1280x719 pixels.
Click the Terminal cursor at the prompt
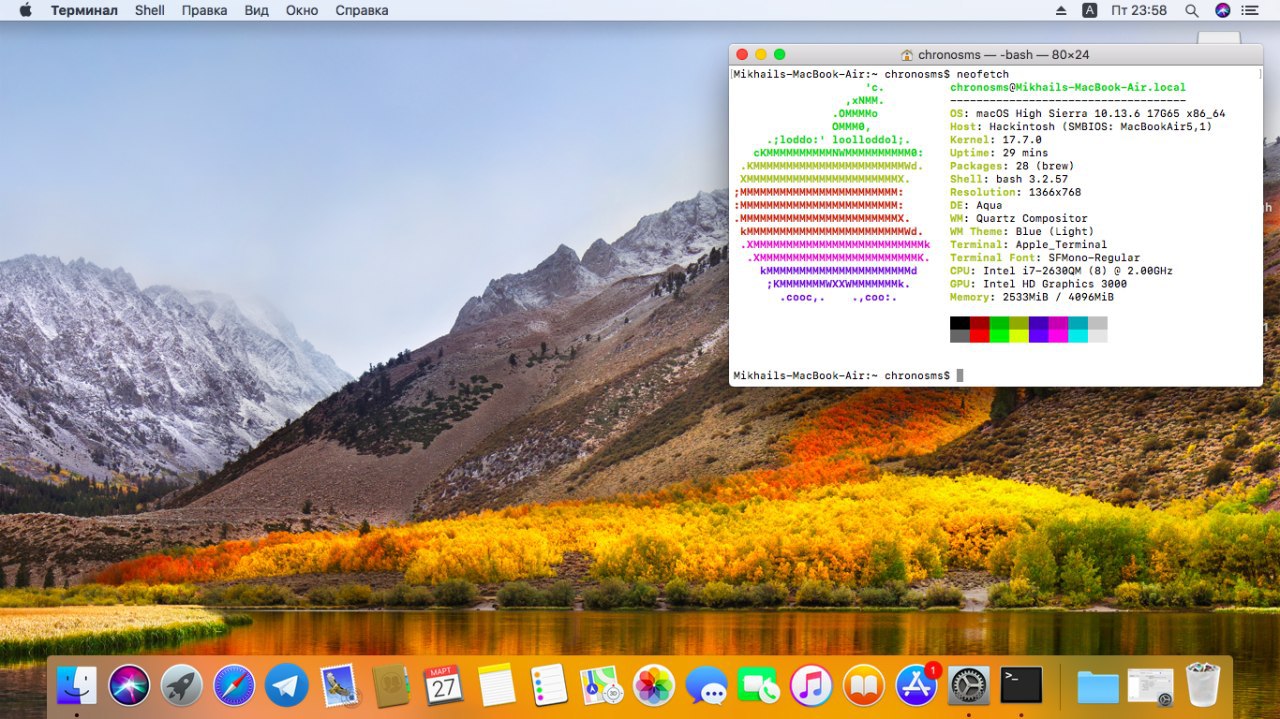tap(960, 375)
